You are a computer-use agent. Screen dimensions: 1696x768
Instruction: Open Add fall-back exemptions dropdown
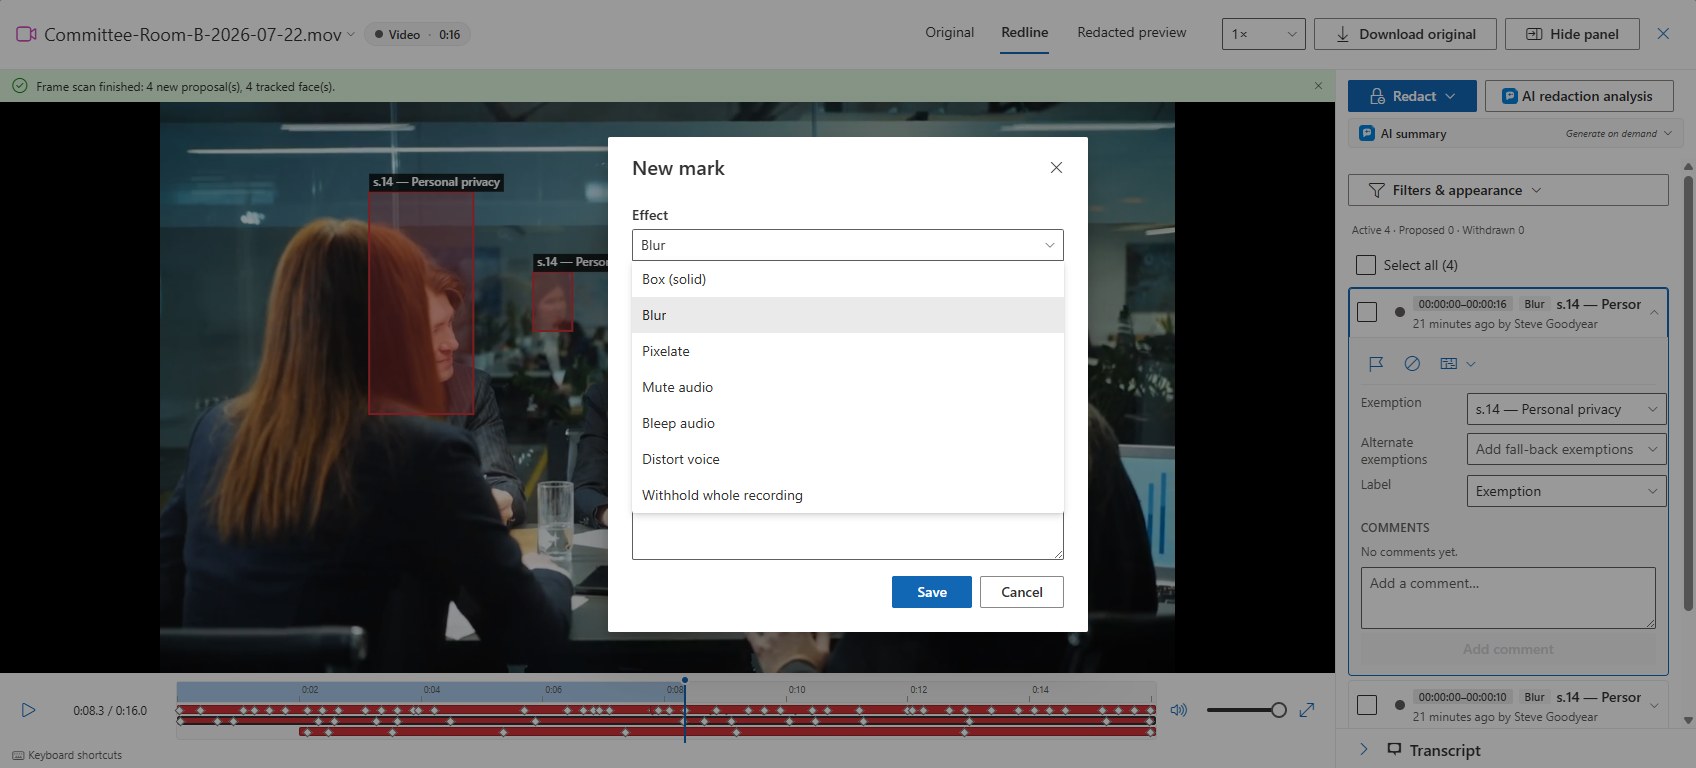(x=1566, y=449)
